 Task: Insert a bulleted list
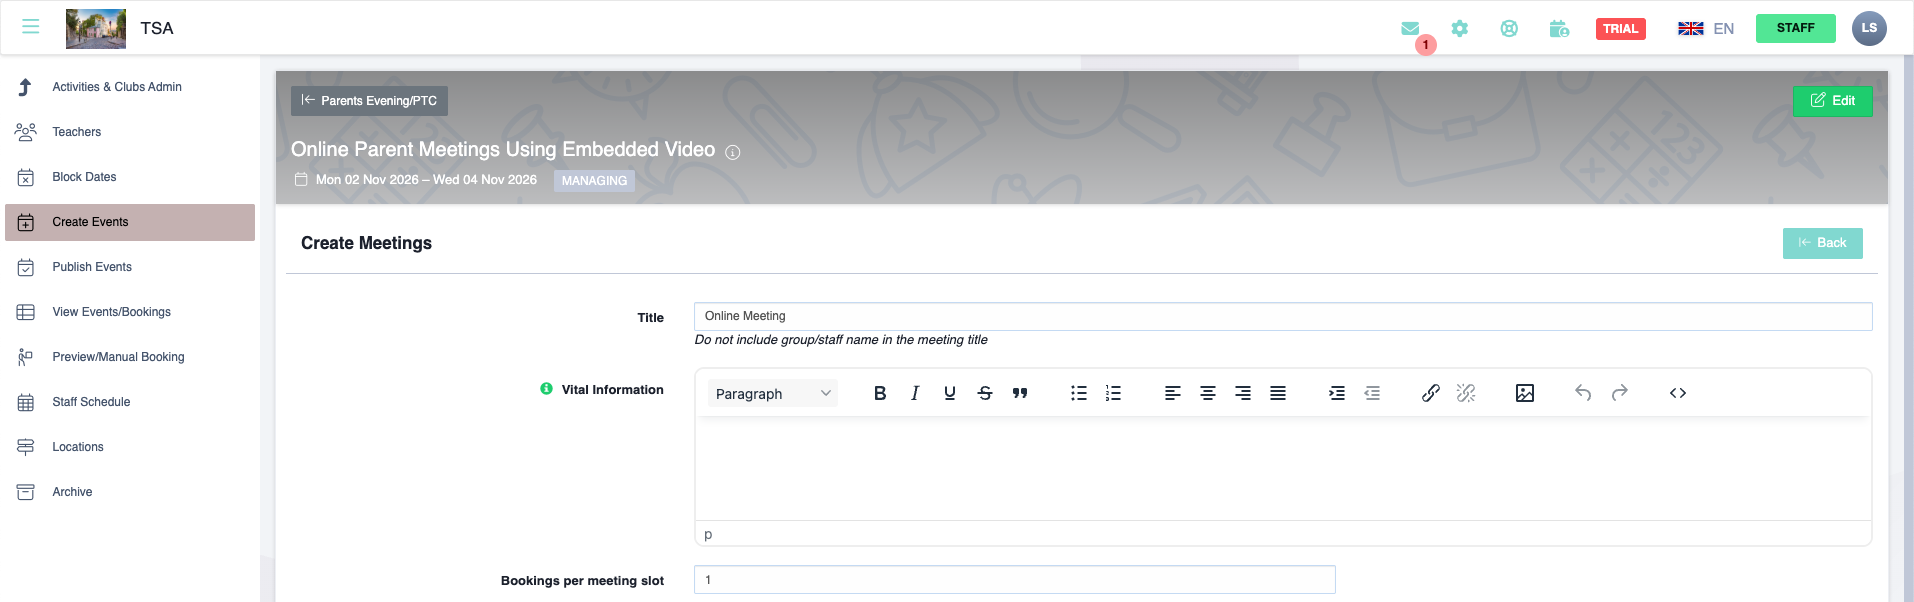click(x=1078, y=393)
